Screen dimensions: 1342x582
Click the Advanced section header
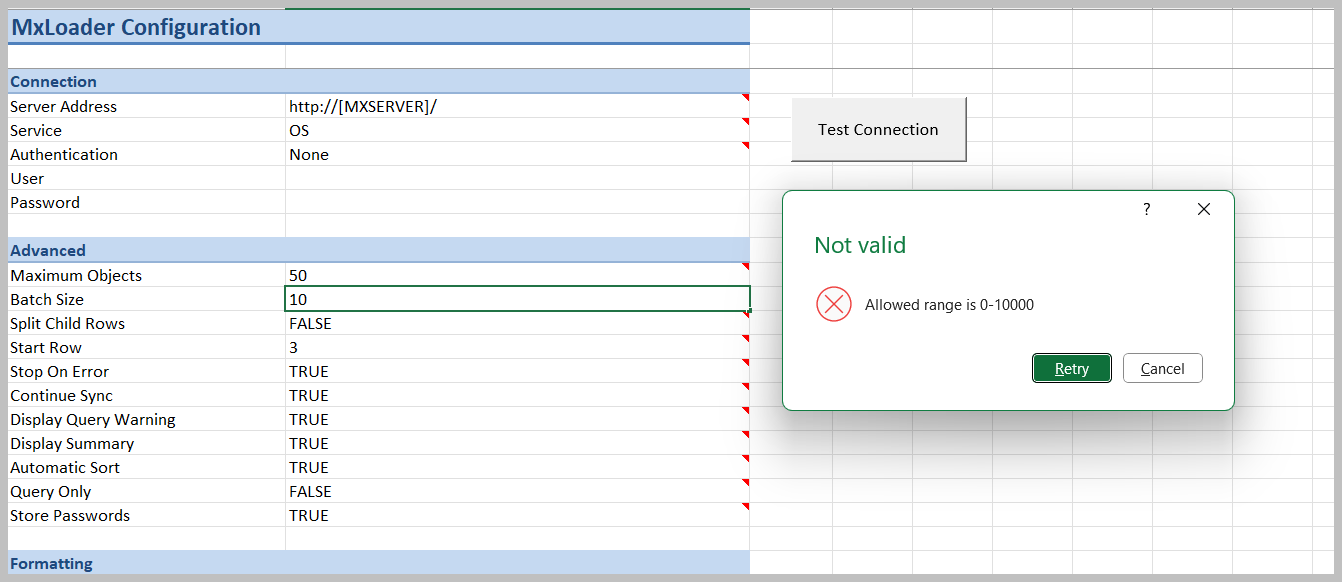tap(48, 250)
